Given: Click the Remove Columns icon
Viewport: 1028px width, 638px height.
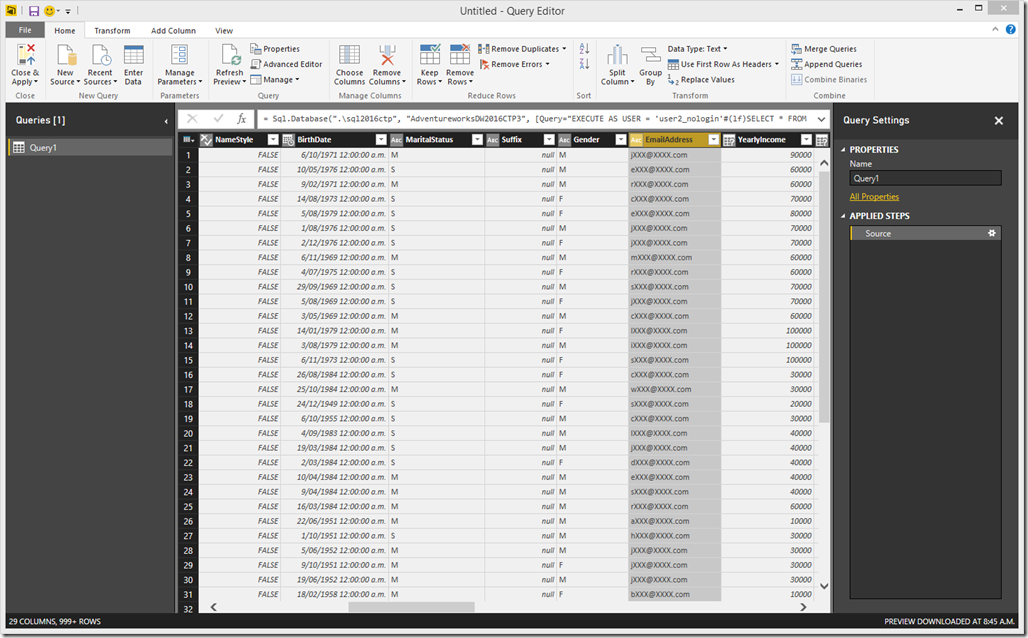Looking at the screenshot, I should point(387,56).
